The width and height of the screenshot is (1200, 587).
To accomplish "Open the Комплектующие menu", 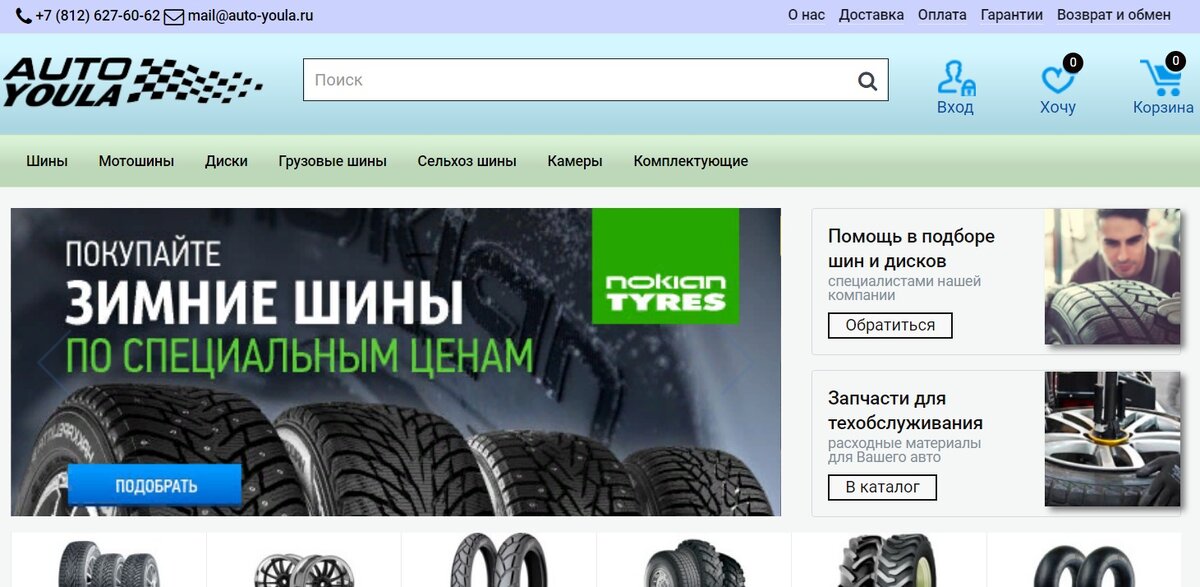I will pyautogui.click(x=691, y=161).
